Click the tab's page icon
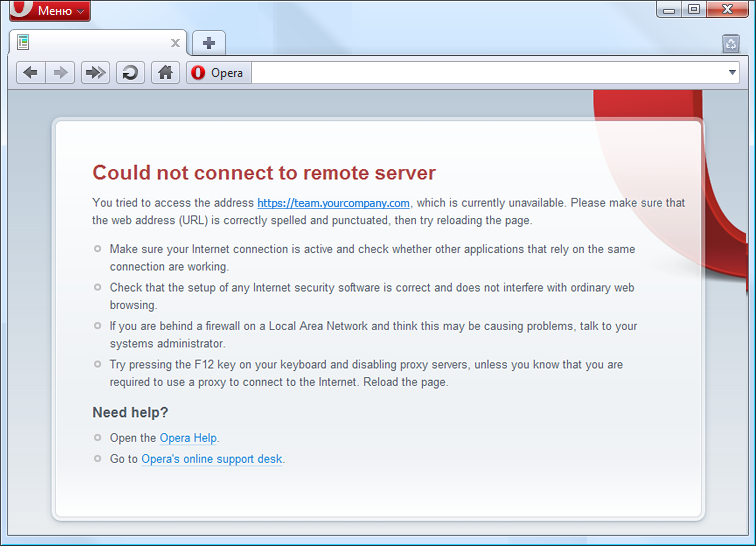Image resolution: width=756 pixels, height=546 pixels. 23,42
